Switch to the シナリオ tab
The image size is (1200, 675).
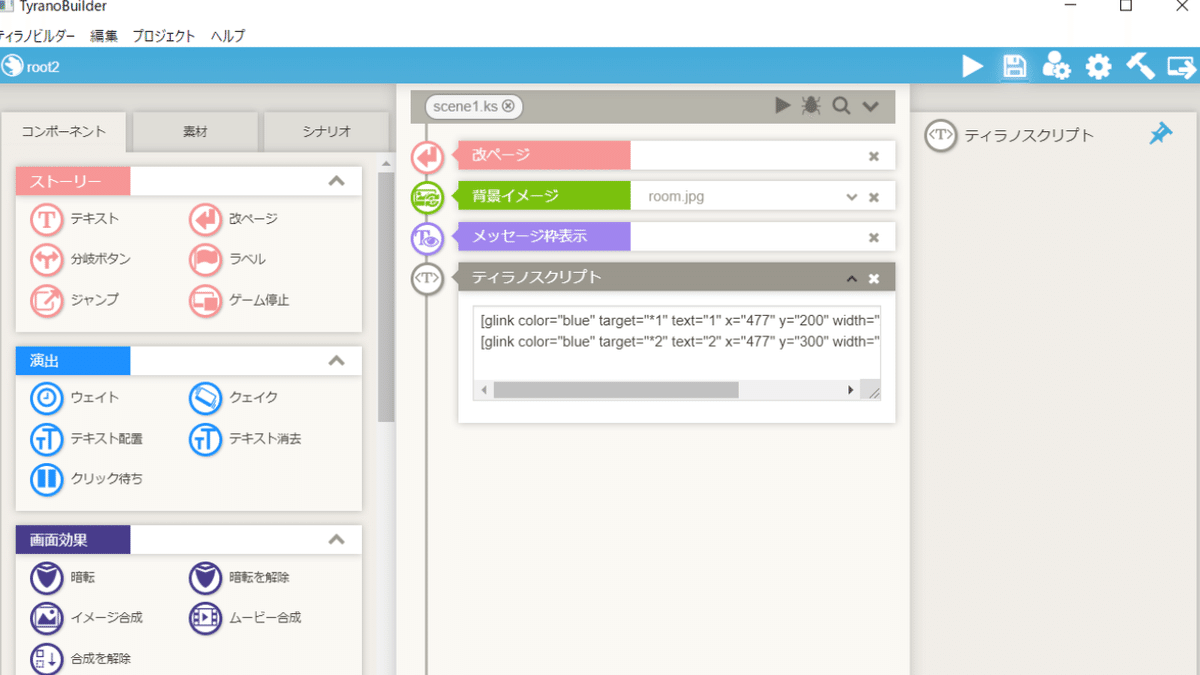click(x=327, y=132)
